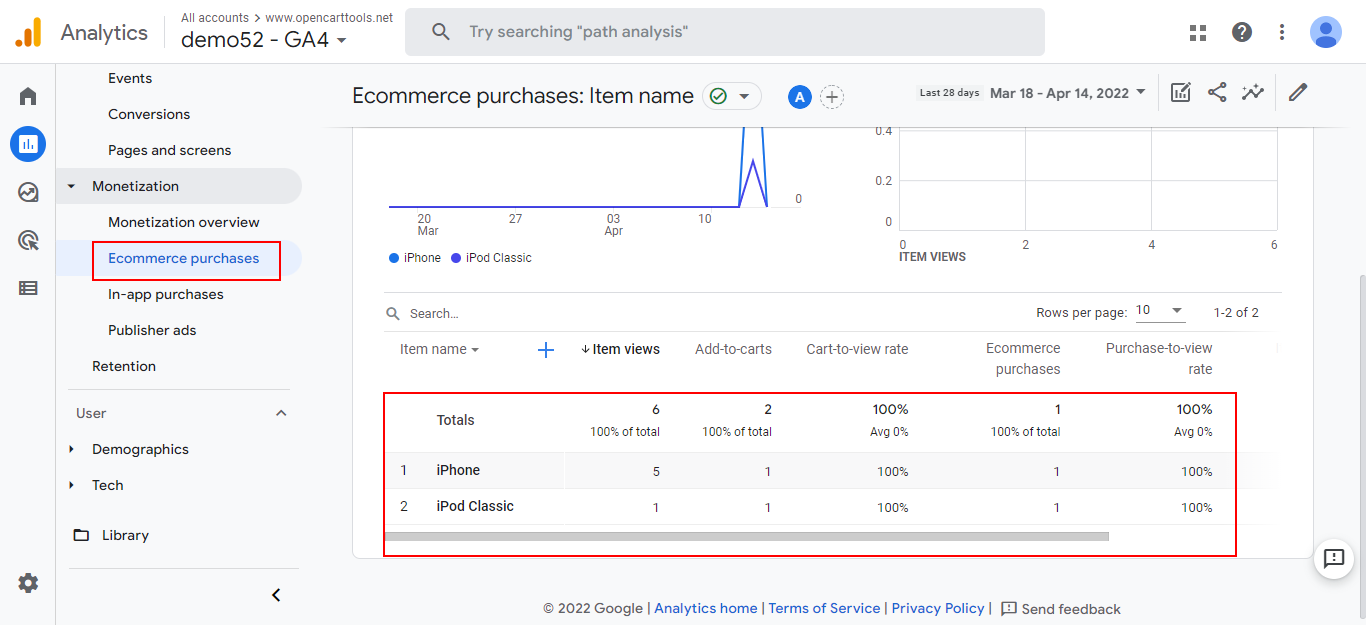This screenshot has height=625, width=1366.
Task: Open the Configure table icon in the left rail
Action: 28,288
